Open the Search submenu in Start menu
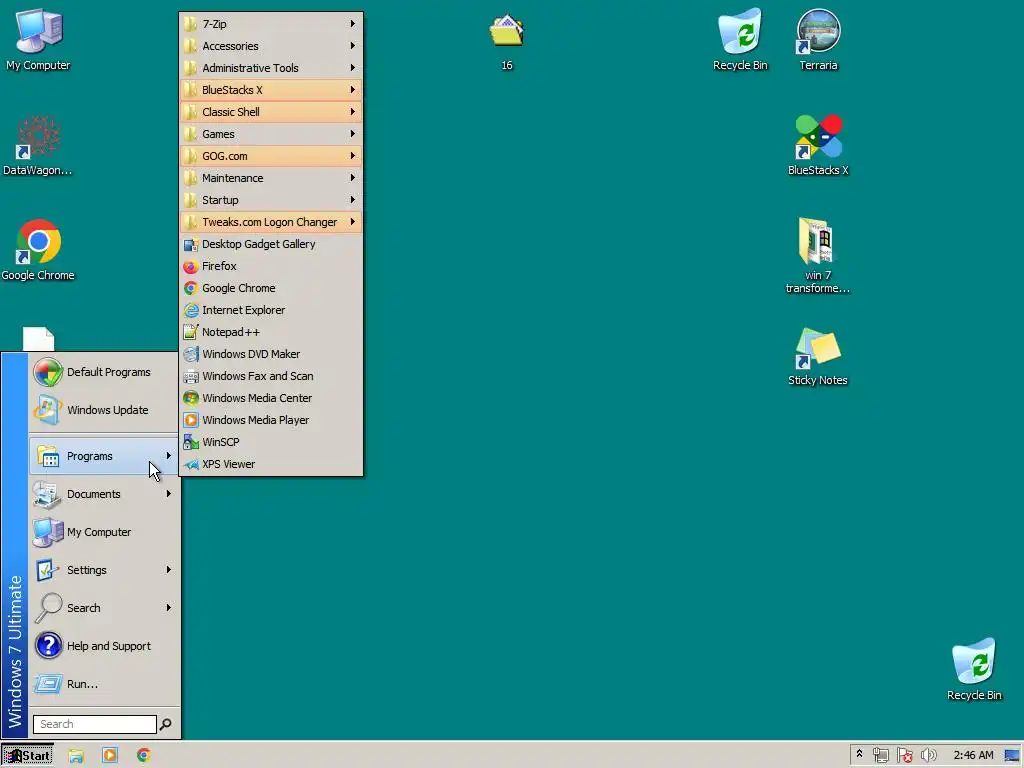Screen dimensions: 1024x768 pos(104,608)
